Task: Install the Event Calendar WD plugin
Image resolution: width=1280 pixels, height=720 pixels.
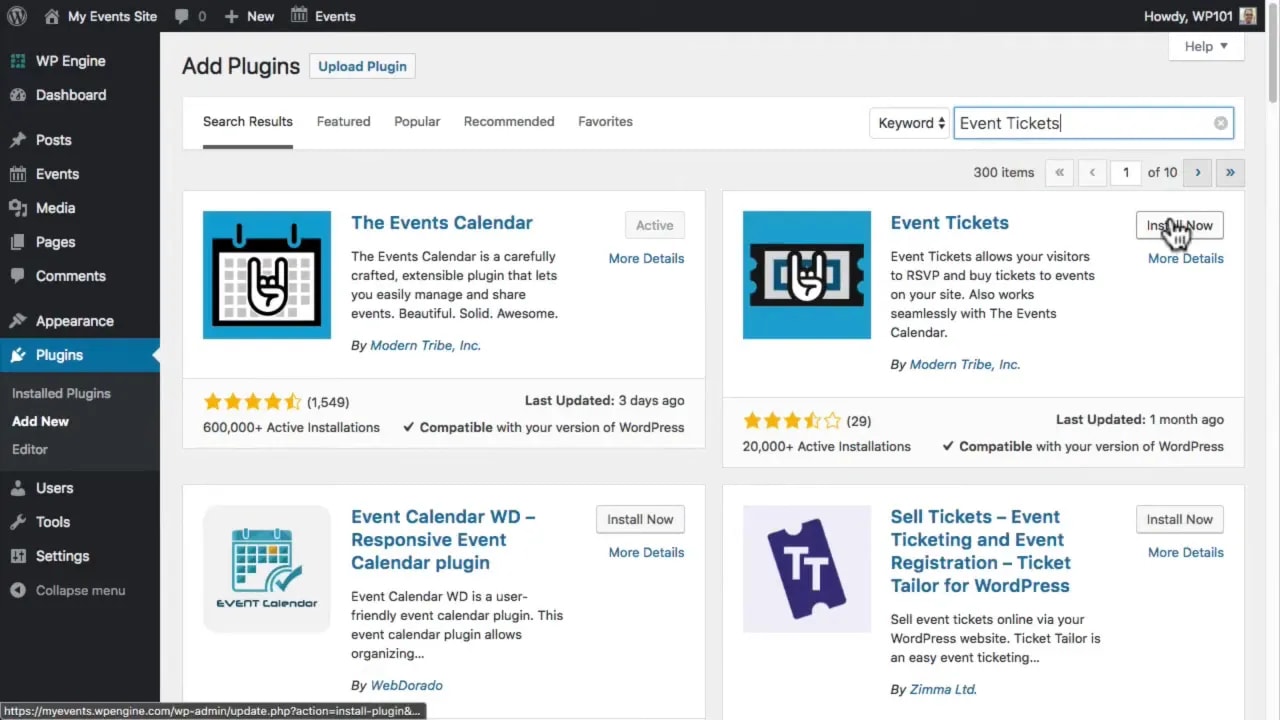Action: click(x=640, y=519)
